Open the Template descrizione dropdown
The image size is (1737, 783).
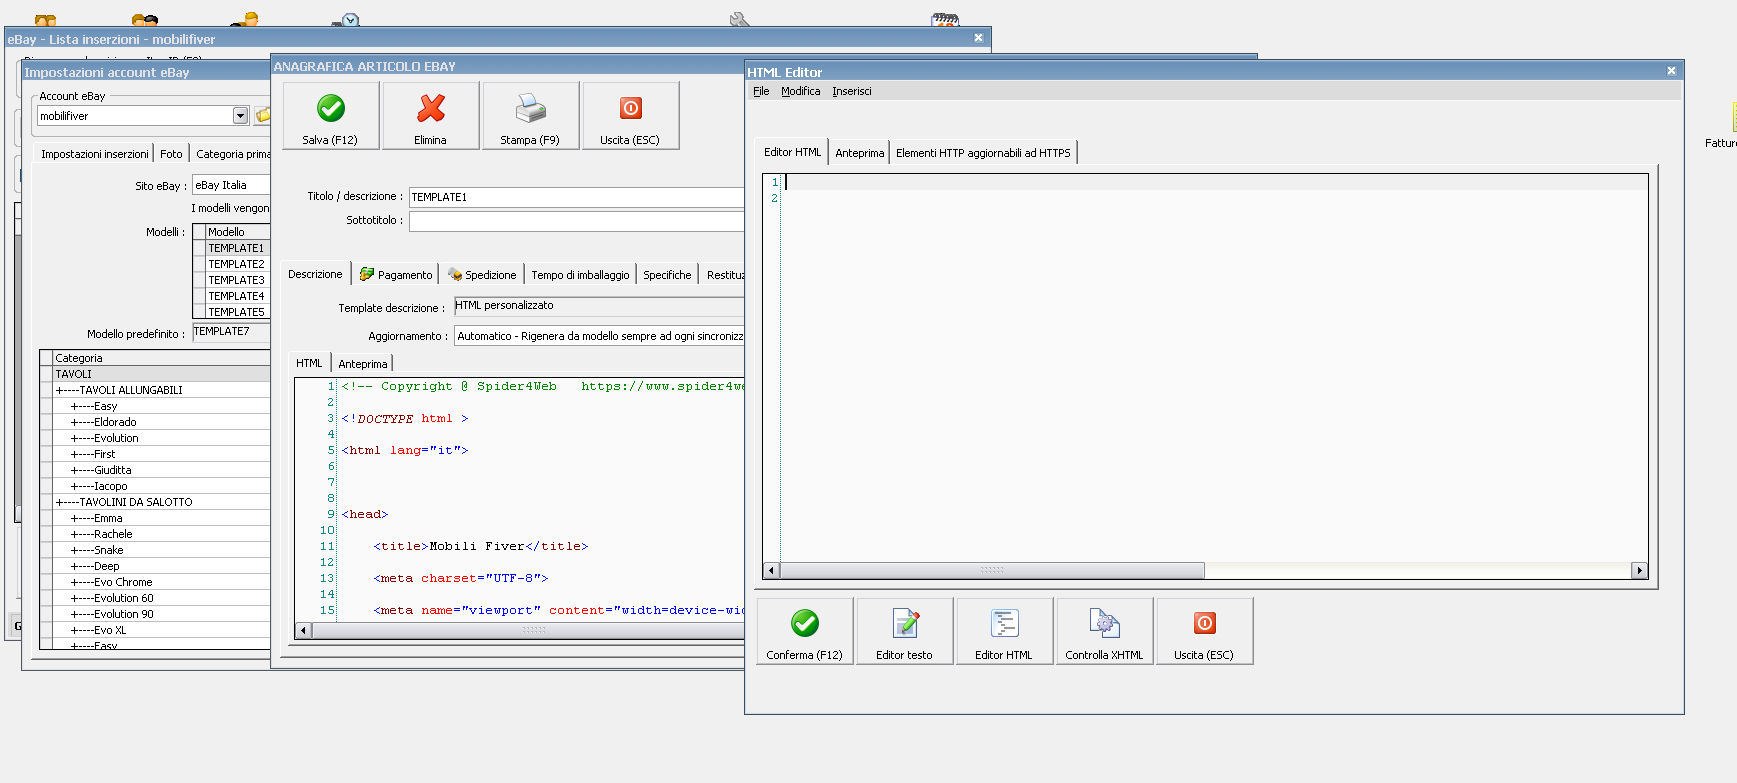click(599, 306)
